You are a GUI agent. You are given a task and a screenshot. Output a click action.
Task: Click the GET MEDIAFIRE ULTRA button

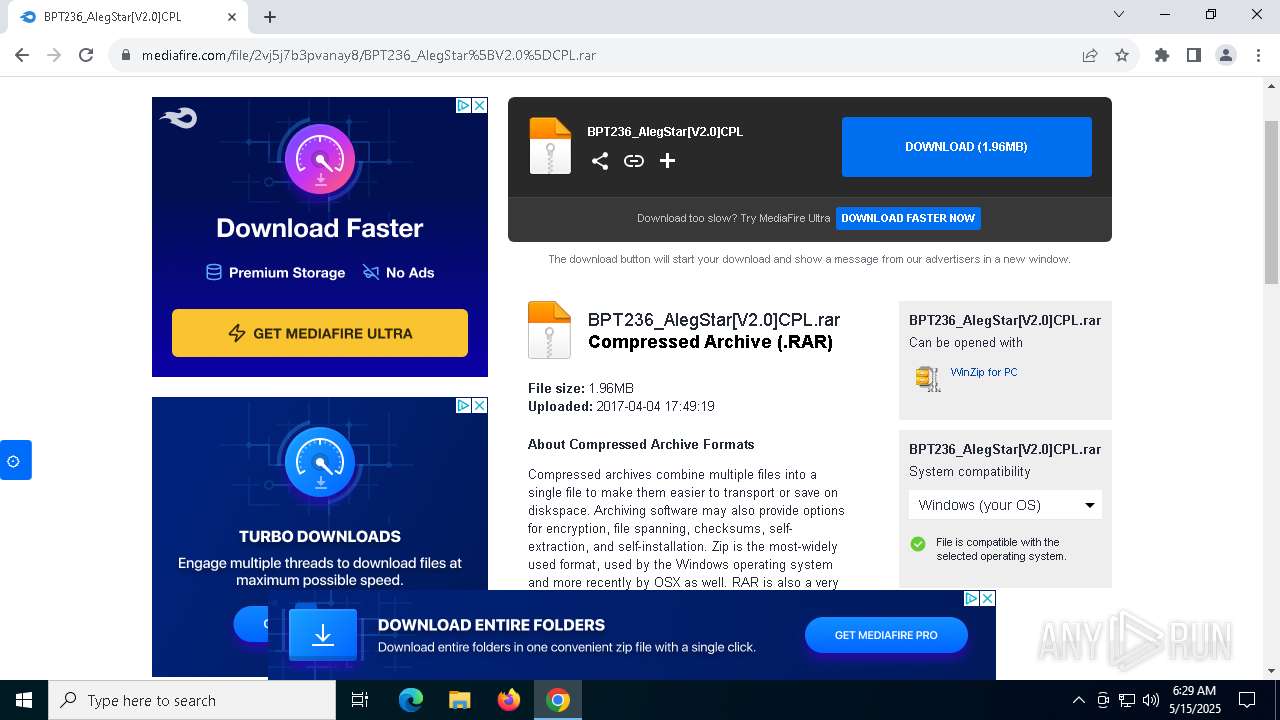click(320, 333)
